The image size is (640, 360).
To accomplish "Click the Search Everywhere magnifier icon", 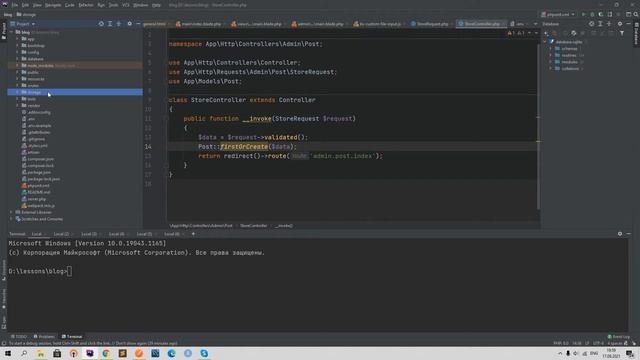I will [x=636, y=15].
